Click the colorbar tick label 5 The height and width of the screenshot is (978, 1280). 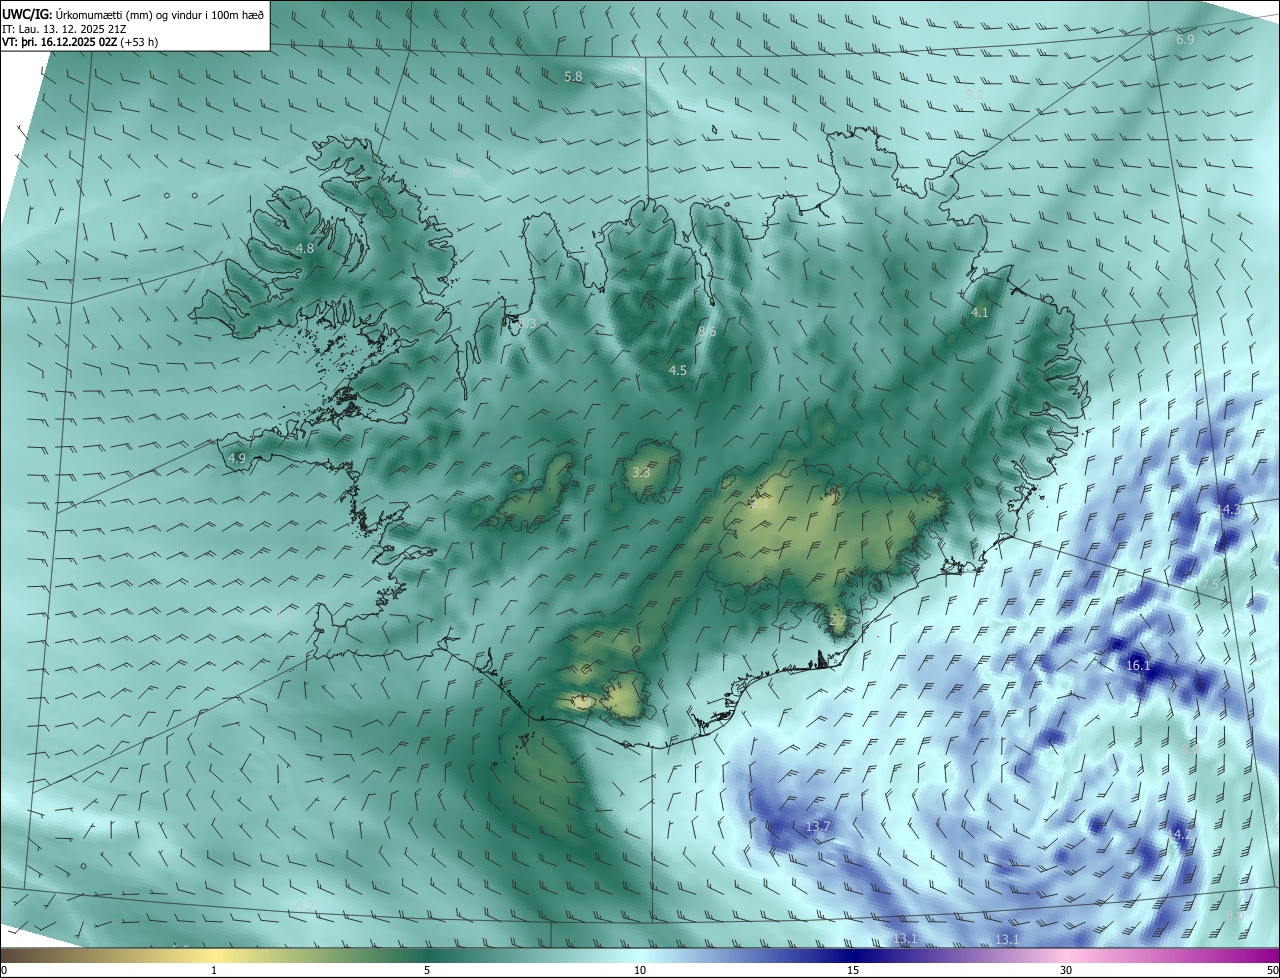pos(427,970)
